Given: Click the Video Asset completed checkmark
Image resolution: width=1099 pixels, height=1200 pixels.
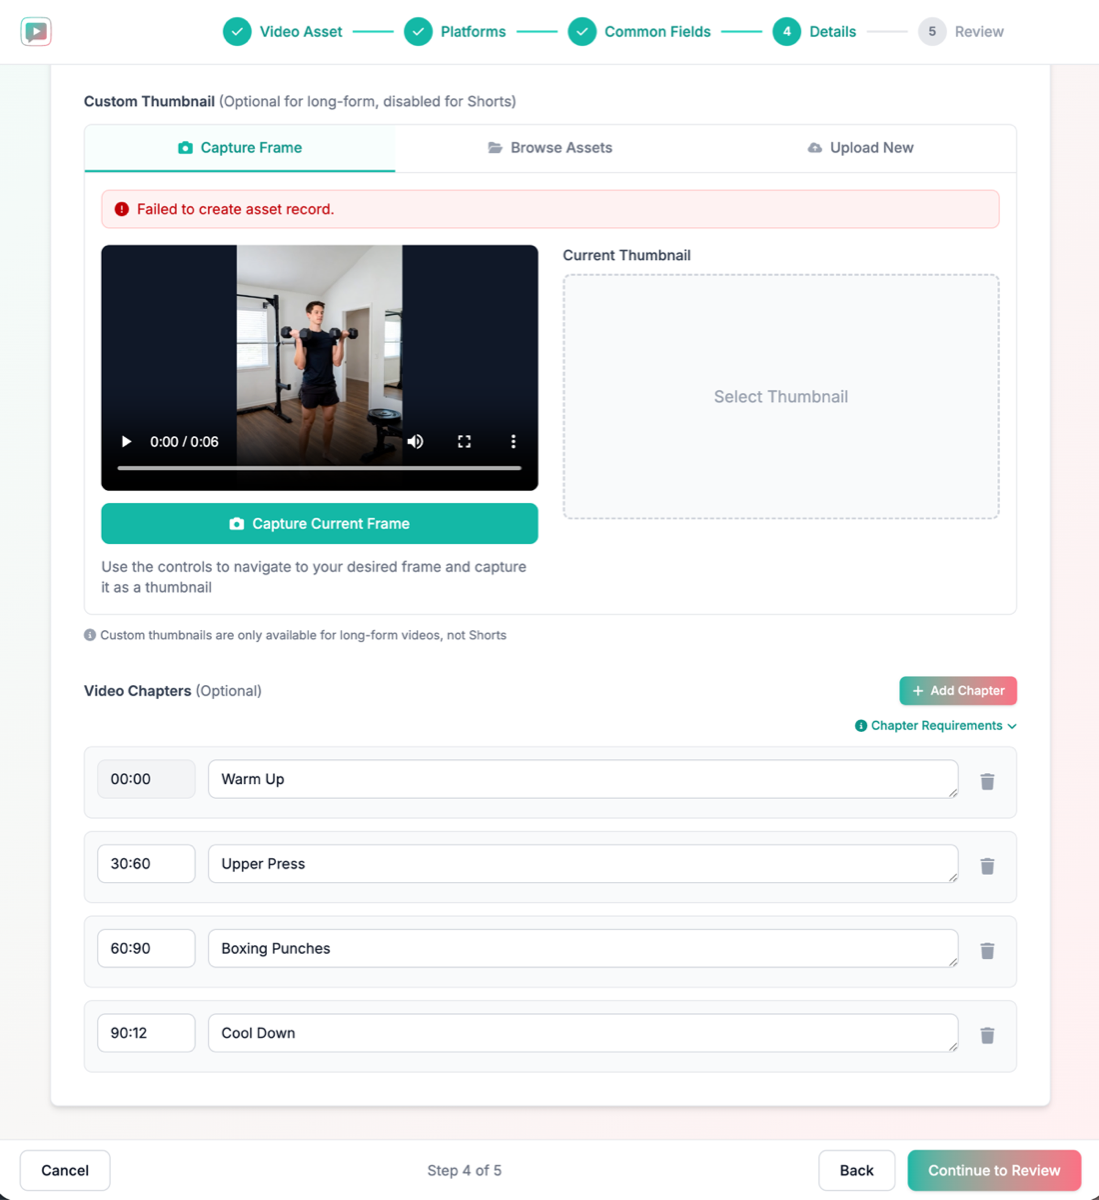Looking at the screenshot, I should (x=237, y=31).
